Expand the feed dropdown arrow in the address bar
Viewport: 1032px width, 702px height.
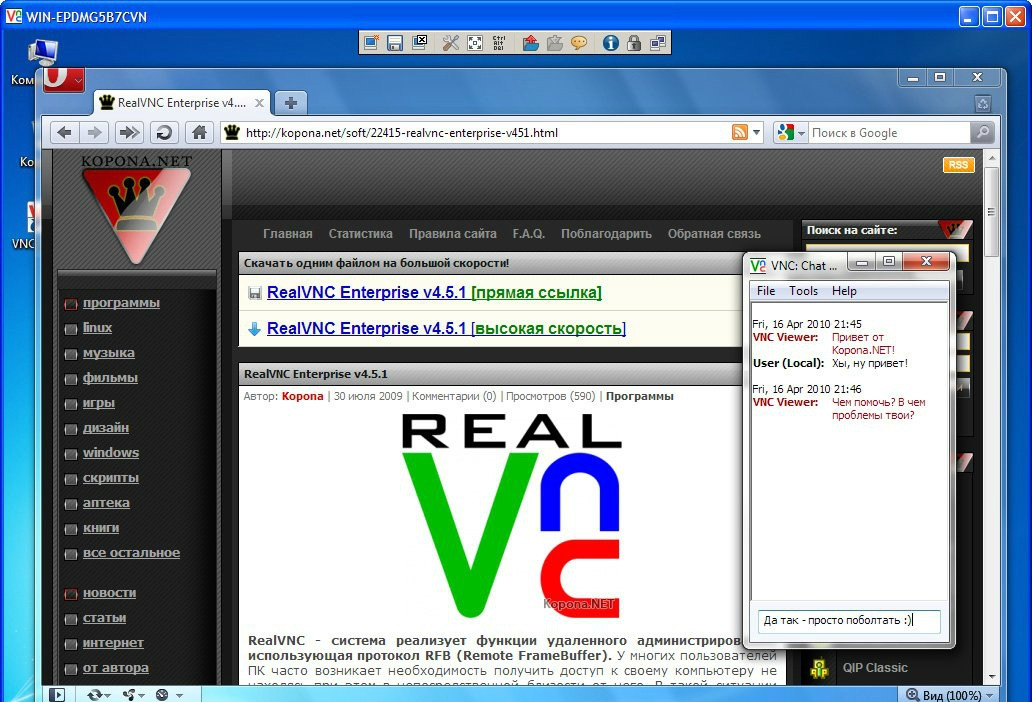tap(756, 133)
